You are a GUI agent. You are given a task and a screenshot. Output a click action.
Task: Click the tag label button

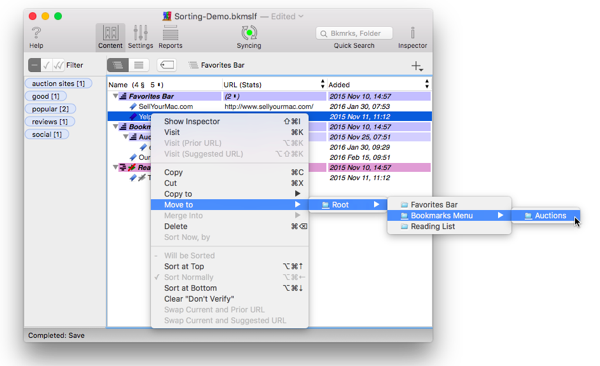167,65
